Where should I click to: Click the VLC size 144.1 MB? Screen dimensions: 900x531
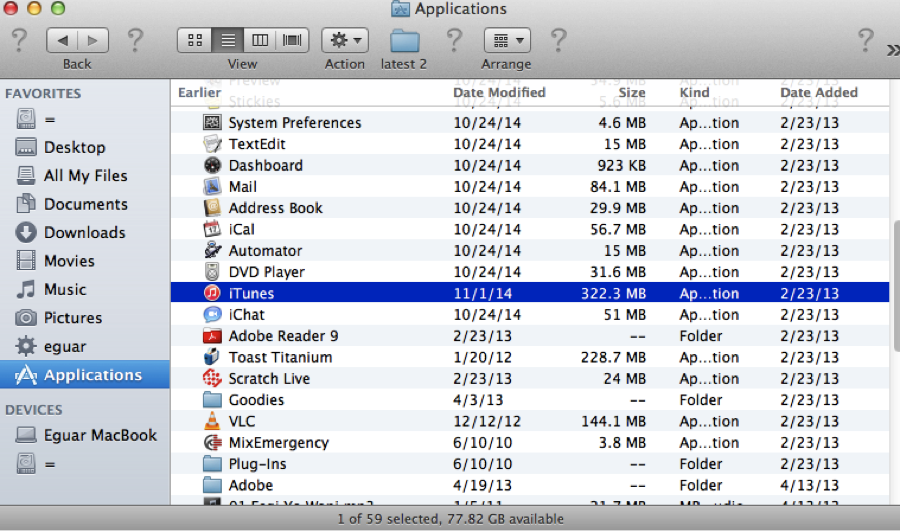(613, 421)
